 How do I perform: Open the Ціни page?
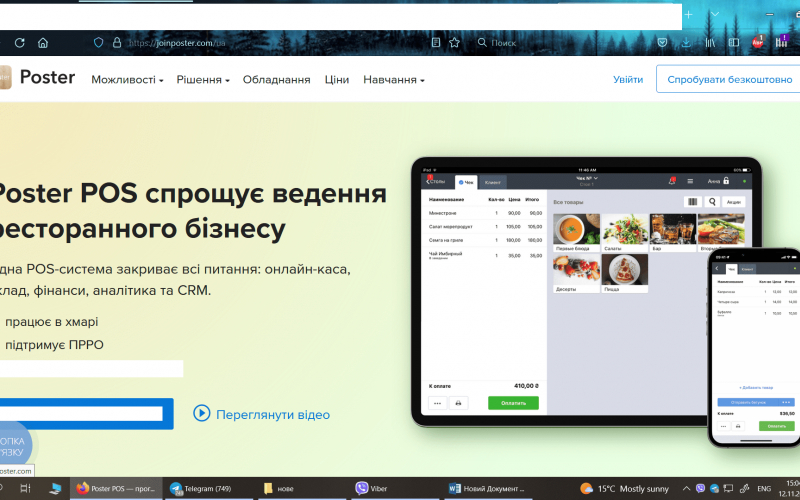point(337,80)
